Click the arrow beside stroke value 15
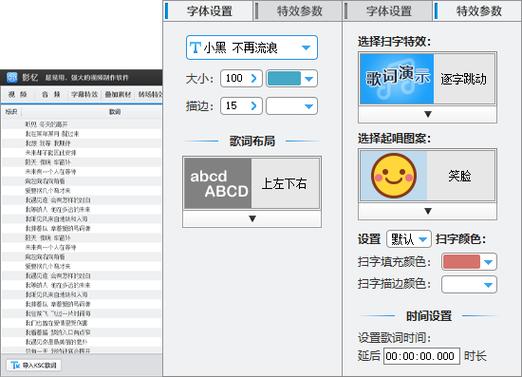Image resolution: width=522 pixels, height=377 pixels. [254, 106]
